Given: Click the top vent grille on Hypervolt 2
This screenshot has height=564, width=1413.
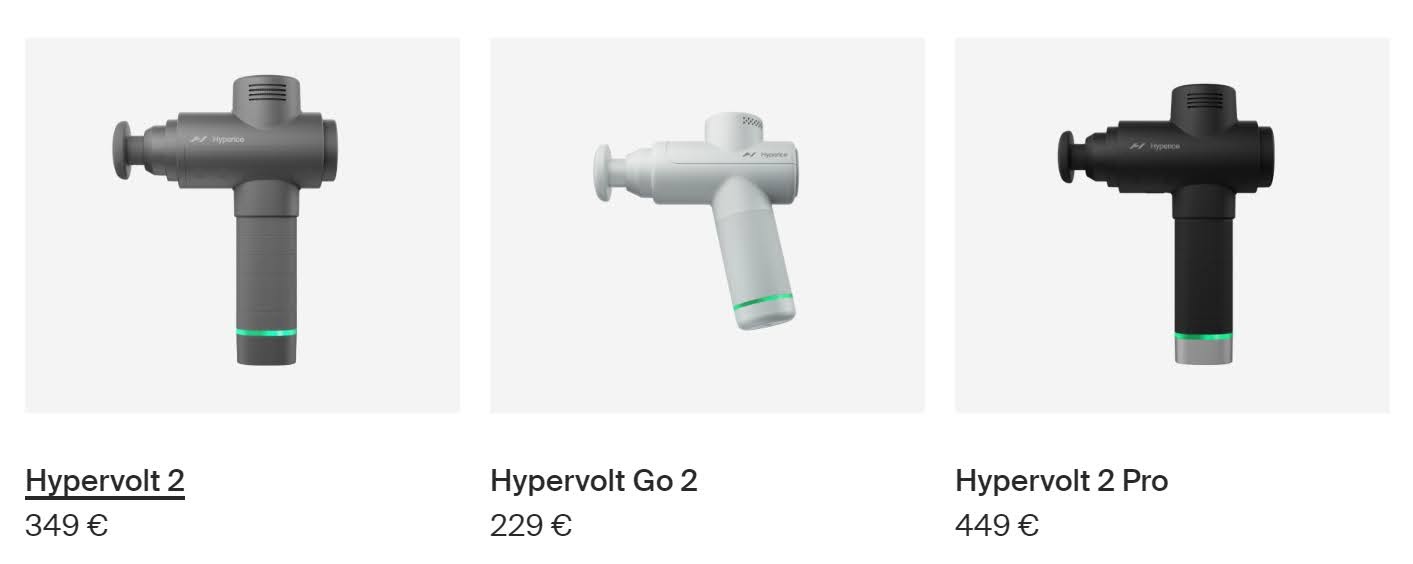Looking at the screenshot, I should coord(266,92).
